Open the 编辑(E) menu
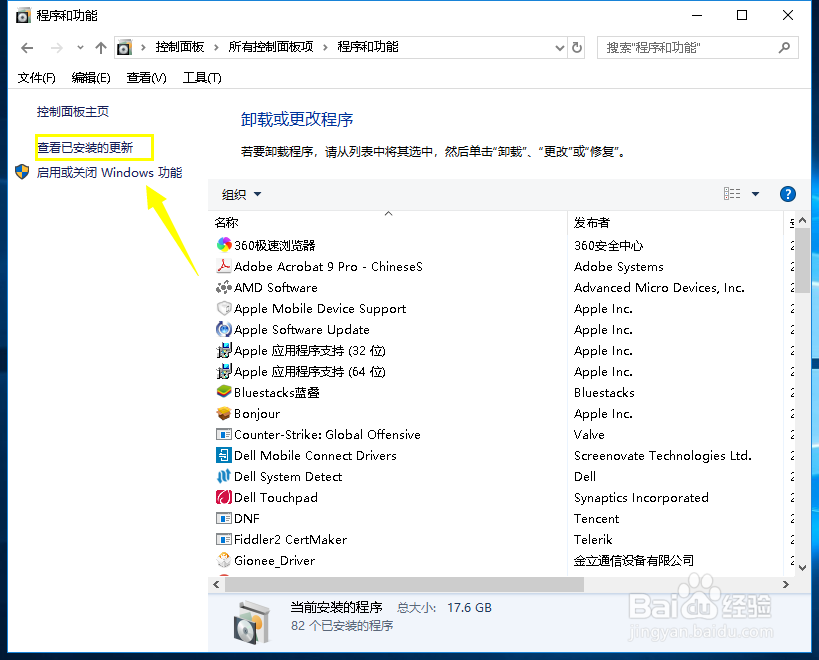 pos(91,78)
